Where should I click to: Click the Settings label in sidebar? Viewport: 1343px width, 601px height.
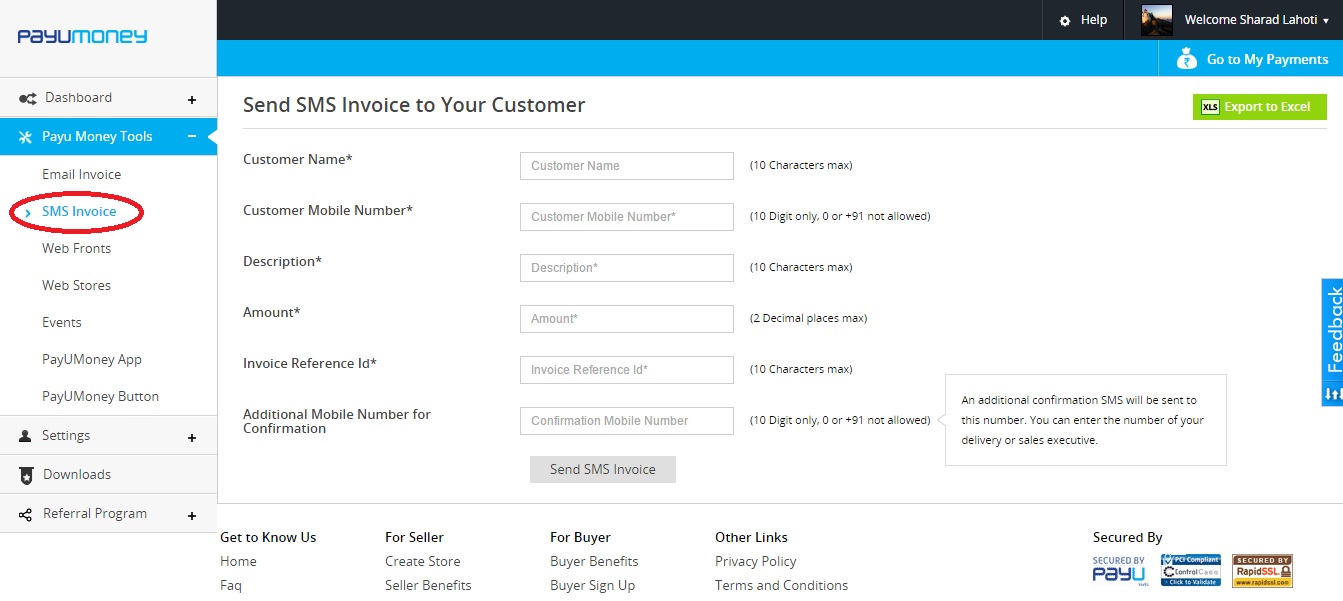tap(66, 435)
